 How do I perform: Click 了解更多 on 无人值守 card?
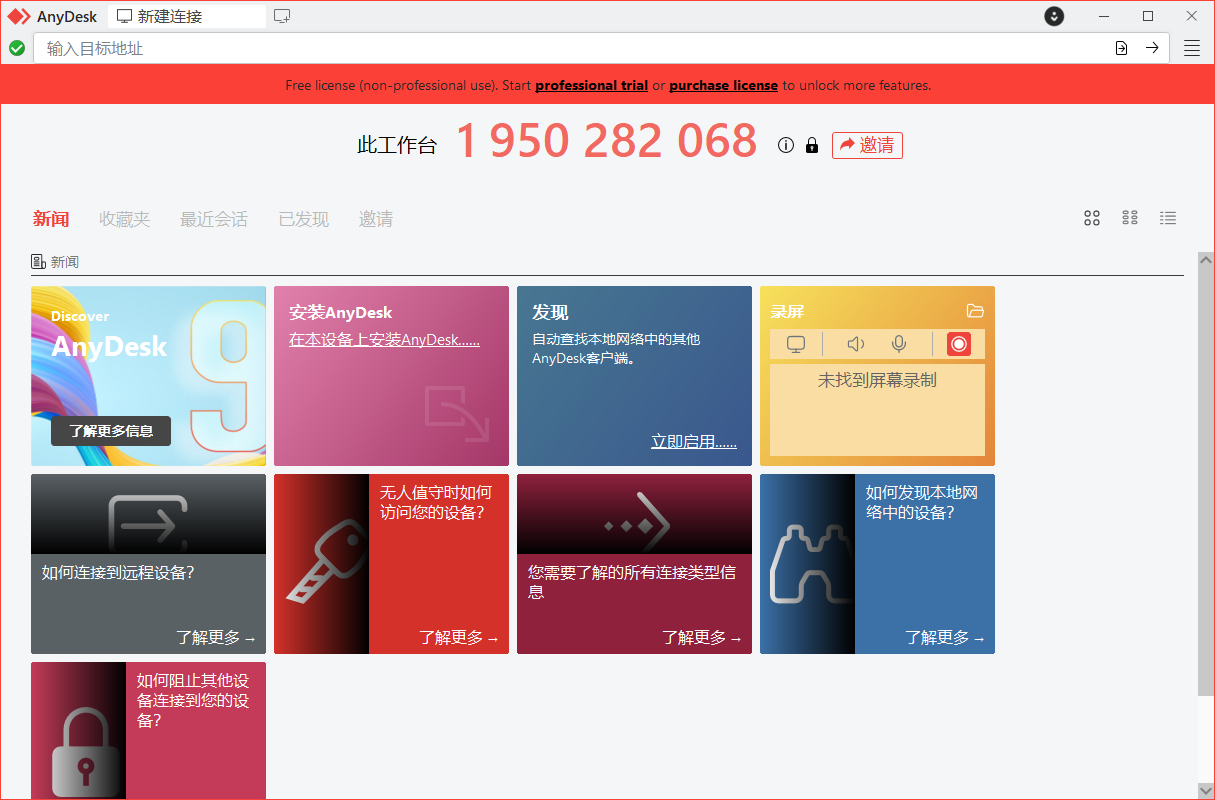pyautogui.click(x=459, y=637)
